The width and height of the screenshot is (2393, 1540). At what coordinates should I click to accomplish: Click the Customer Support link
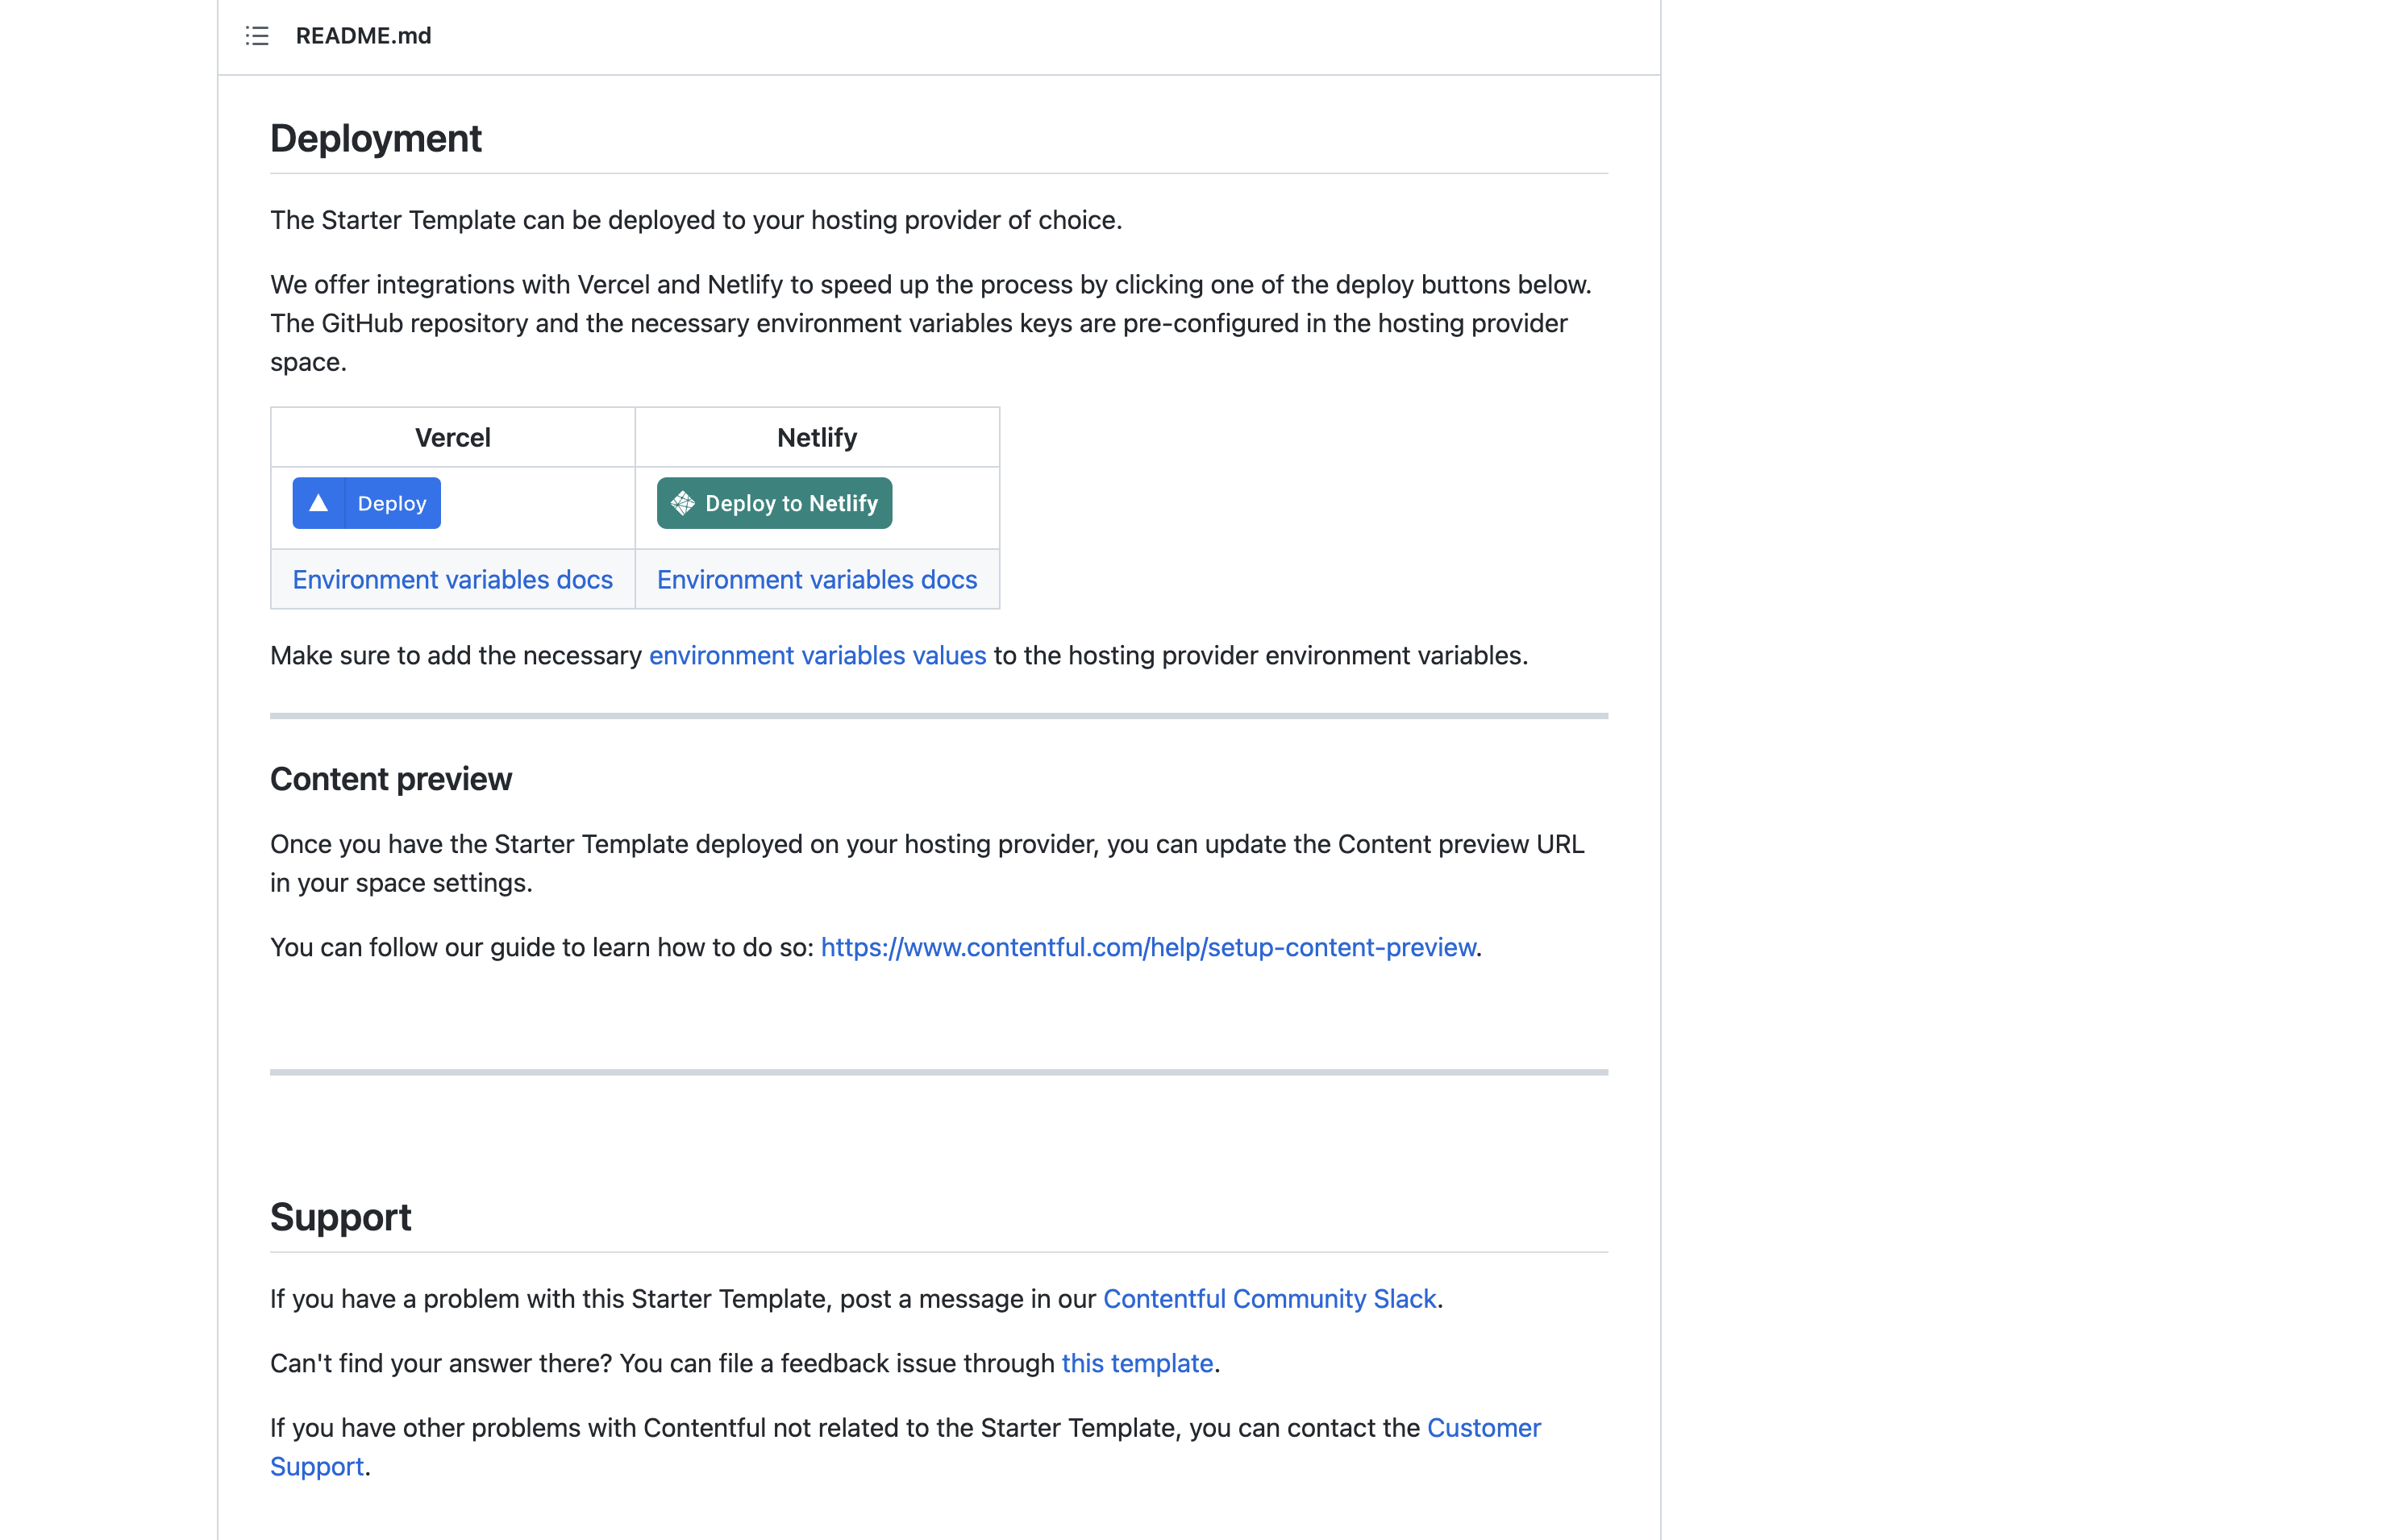click(x=1483, y=1427)
